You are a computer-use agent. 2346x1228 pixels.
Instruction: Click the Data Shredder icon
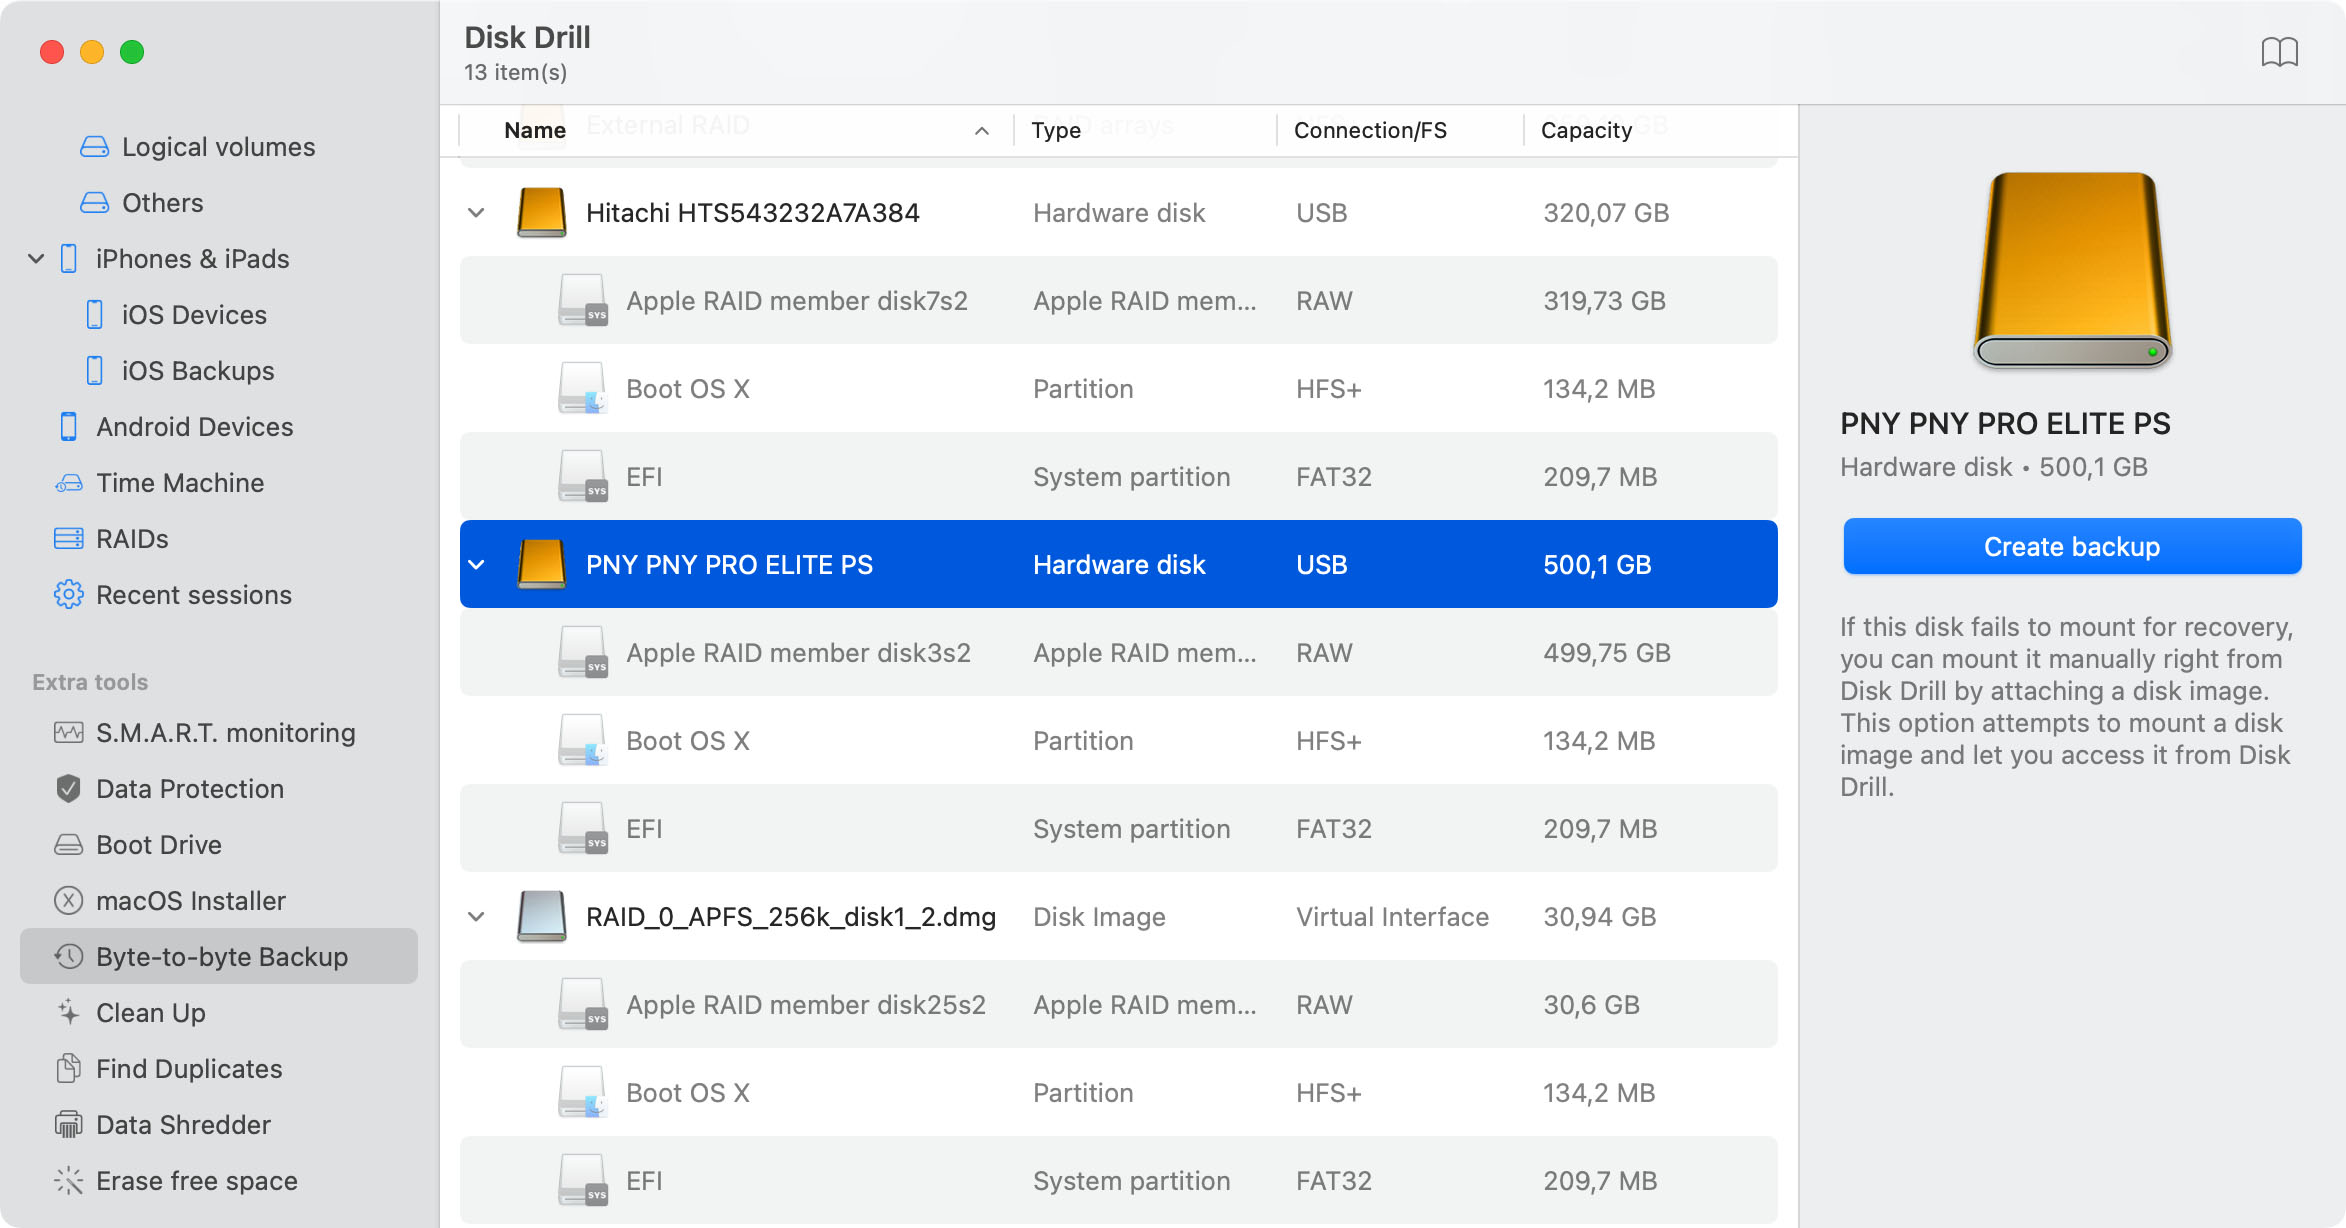pos(68,1125)
